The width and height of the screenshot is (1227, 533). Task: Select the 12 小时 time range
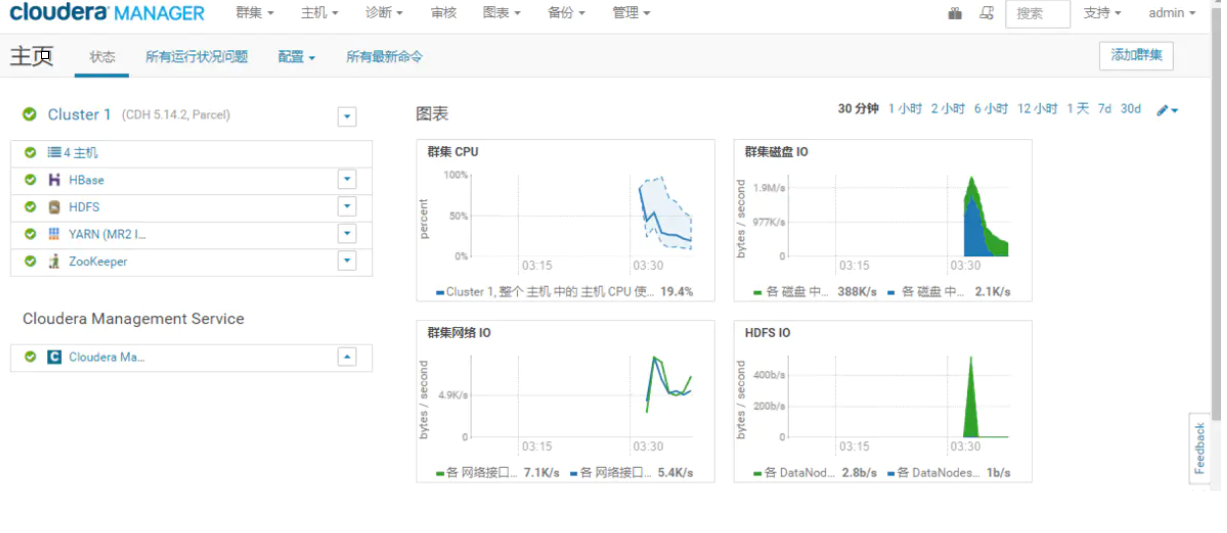(x=1038, y=109)
